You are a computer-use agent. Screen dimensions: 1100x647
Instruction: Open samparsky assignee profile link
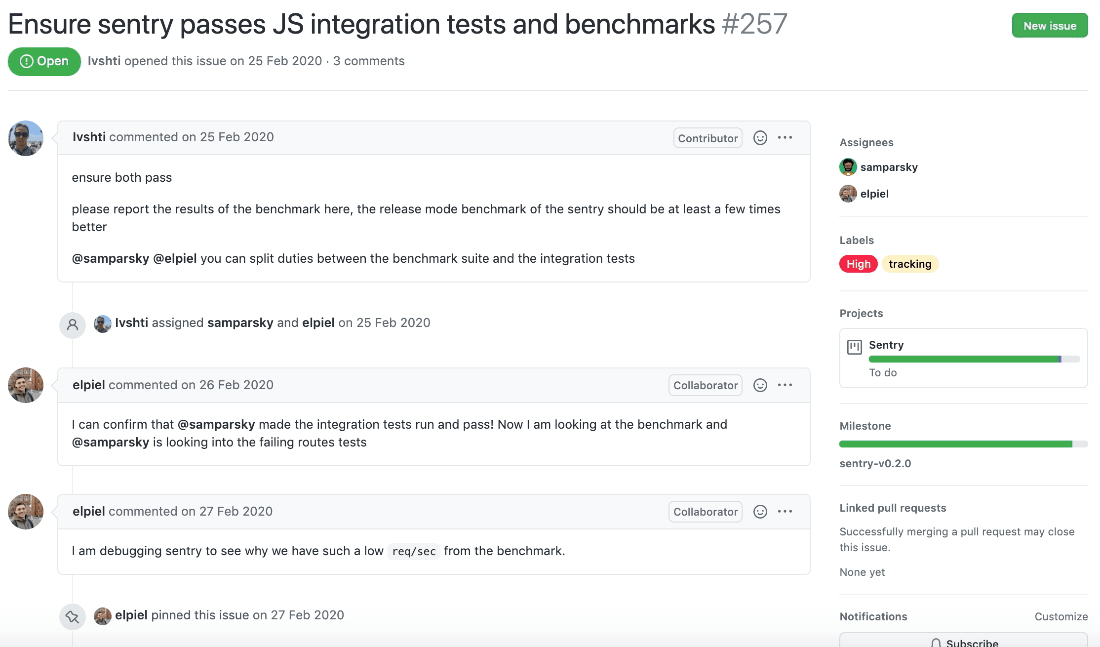889,167
